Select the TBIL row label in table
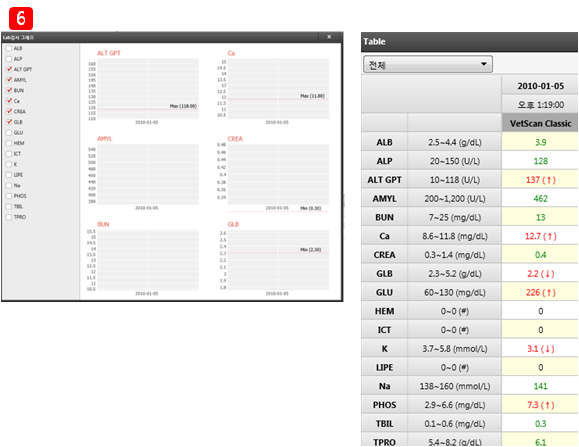 click(384, 424)
